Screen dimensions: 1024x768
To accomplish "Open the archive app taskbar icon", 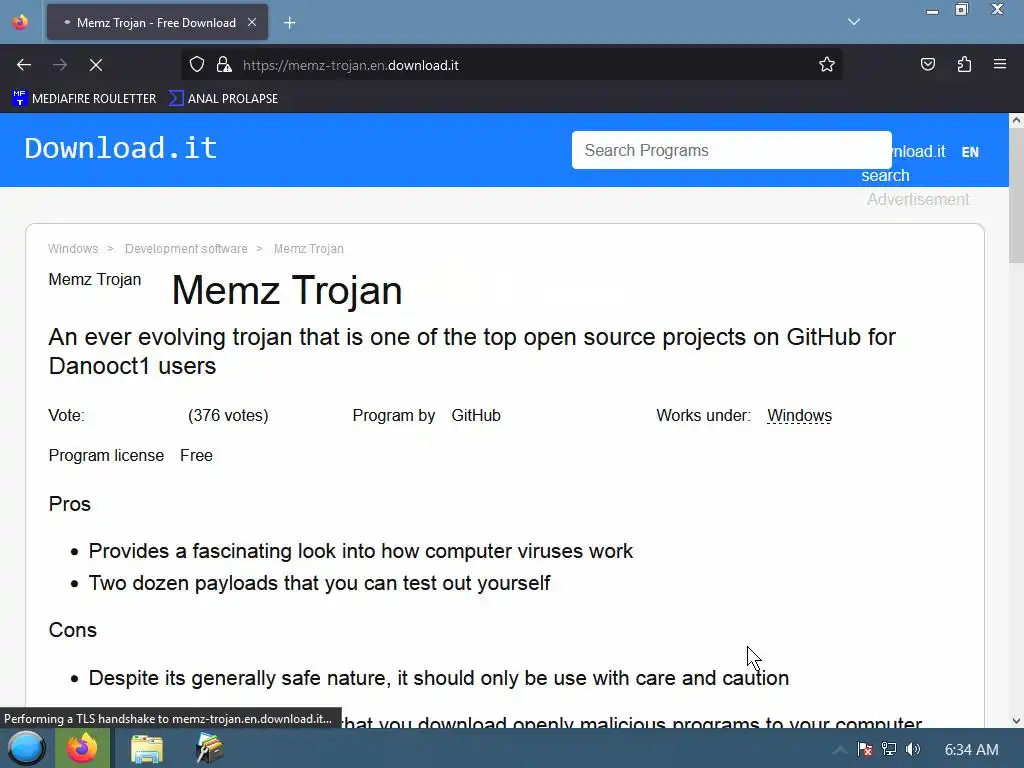I will [210, 748].
